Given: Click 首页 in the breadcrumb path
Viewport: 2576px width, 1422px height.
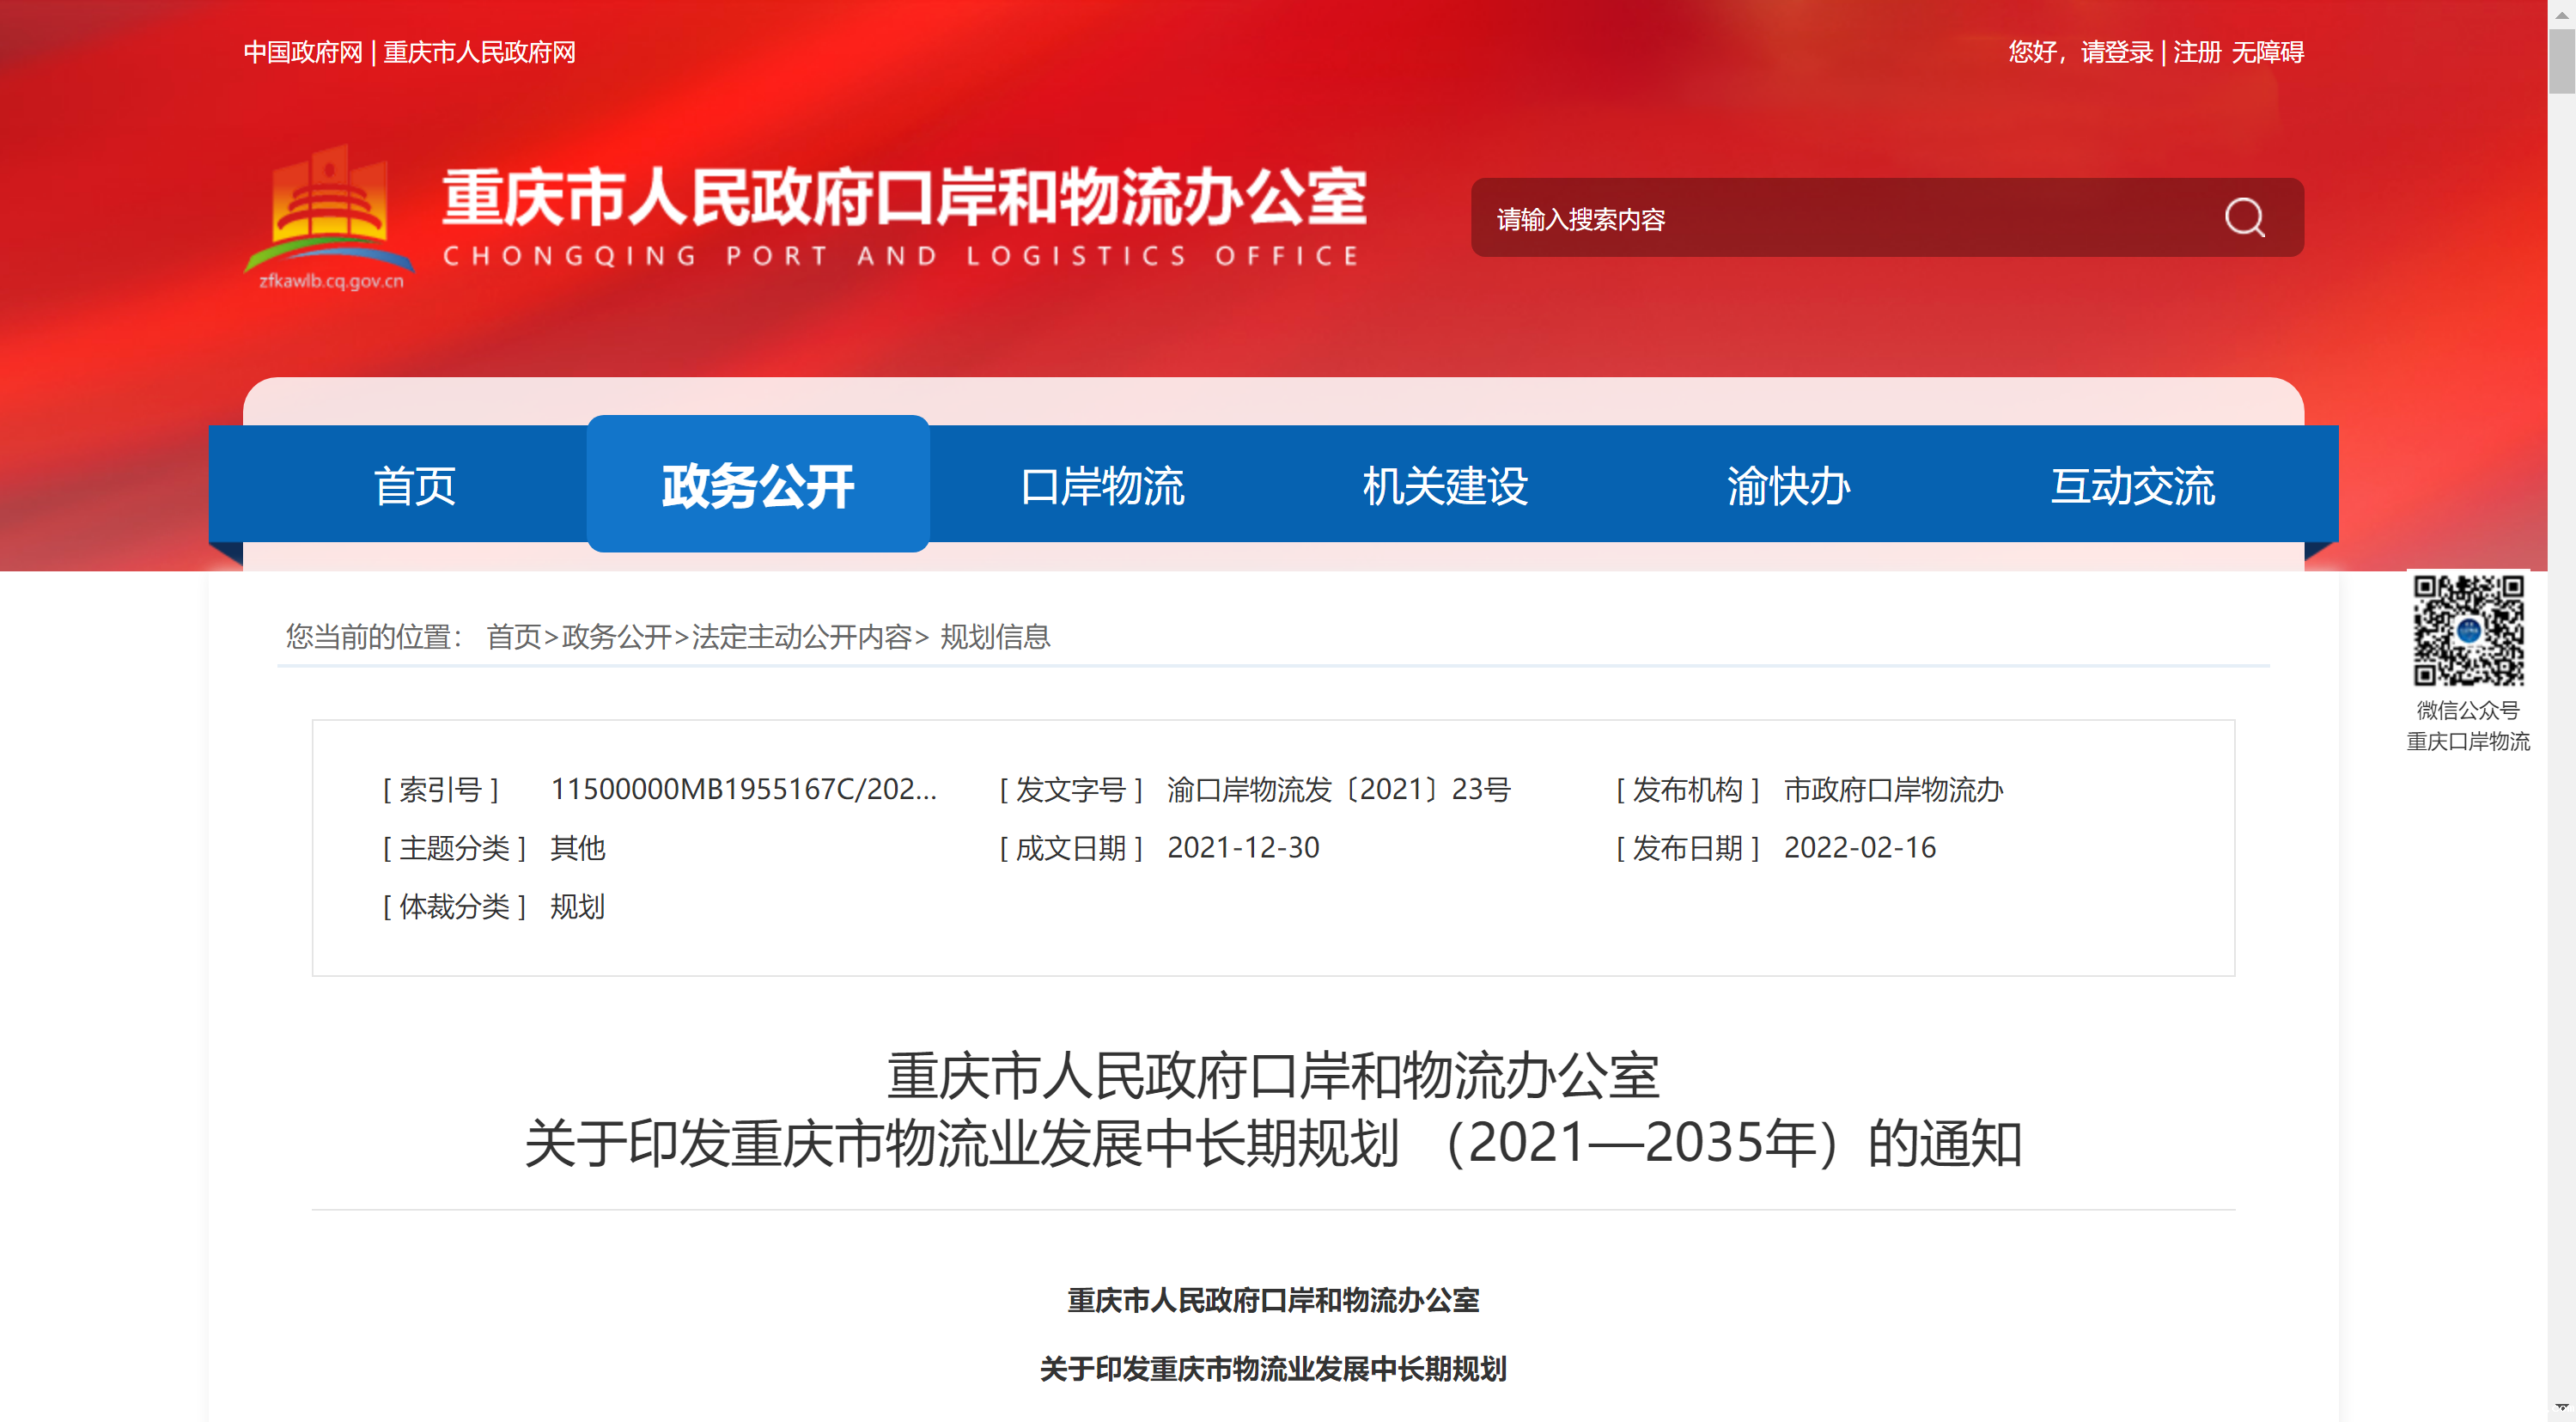Looking at the screenshot, I should [x=513, y=637].
